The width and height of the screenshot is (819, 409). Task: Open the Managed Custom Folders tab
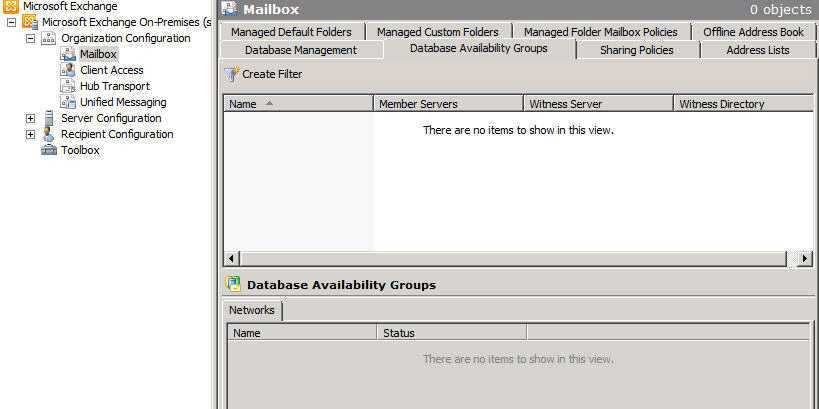tap(438, 32)
